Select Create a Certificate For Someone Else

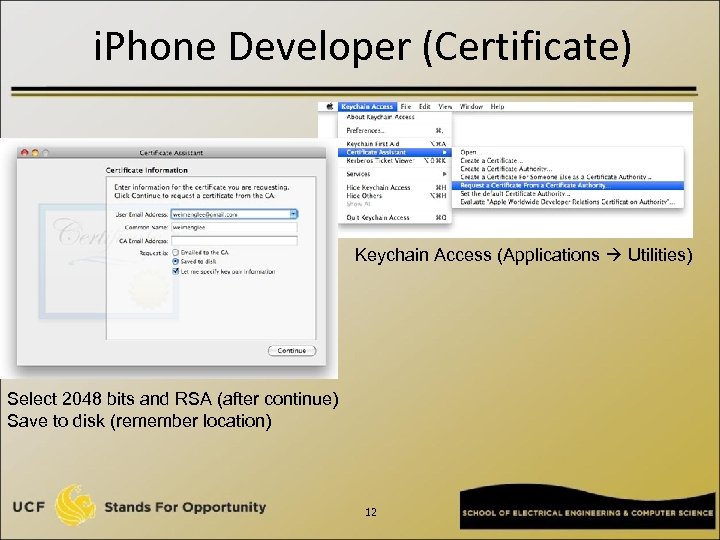[568, 177]
